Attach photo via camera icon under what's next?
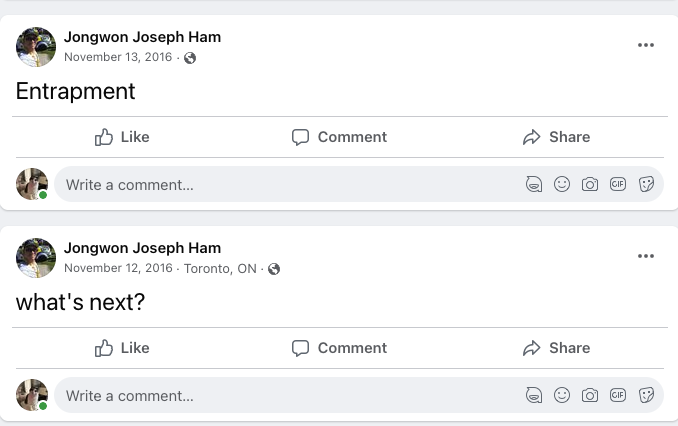 (590, 395)
